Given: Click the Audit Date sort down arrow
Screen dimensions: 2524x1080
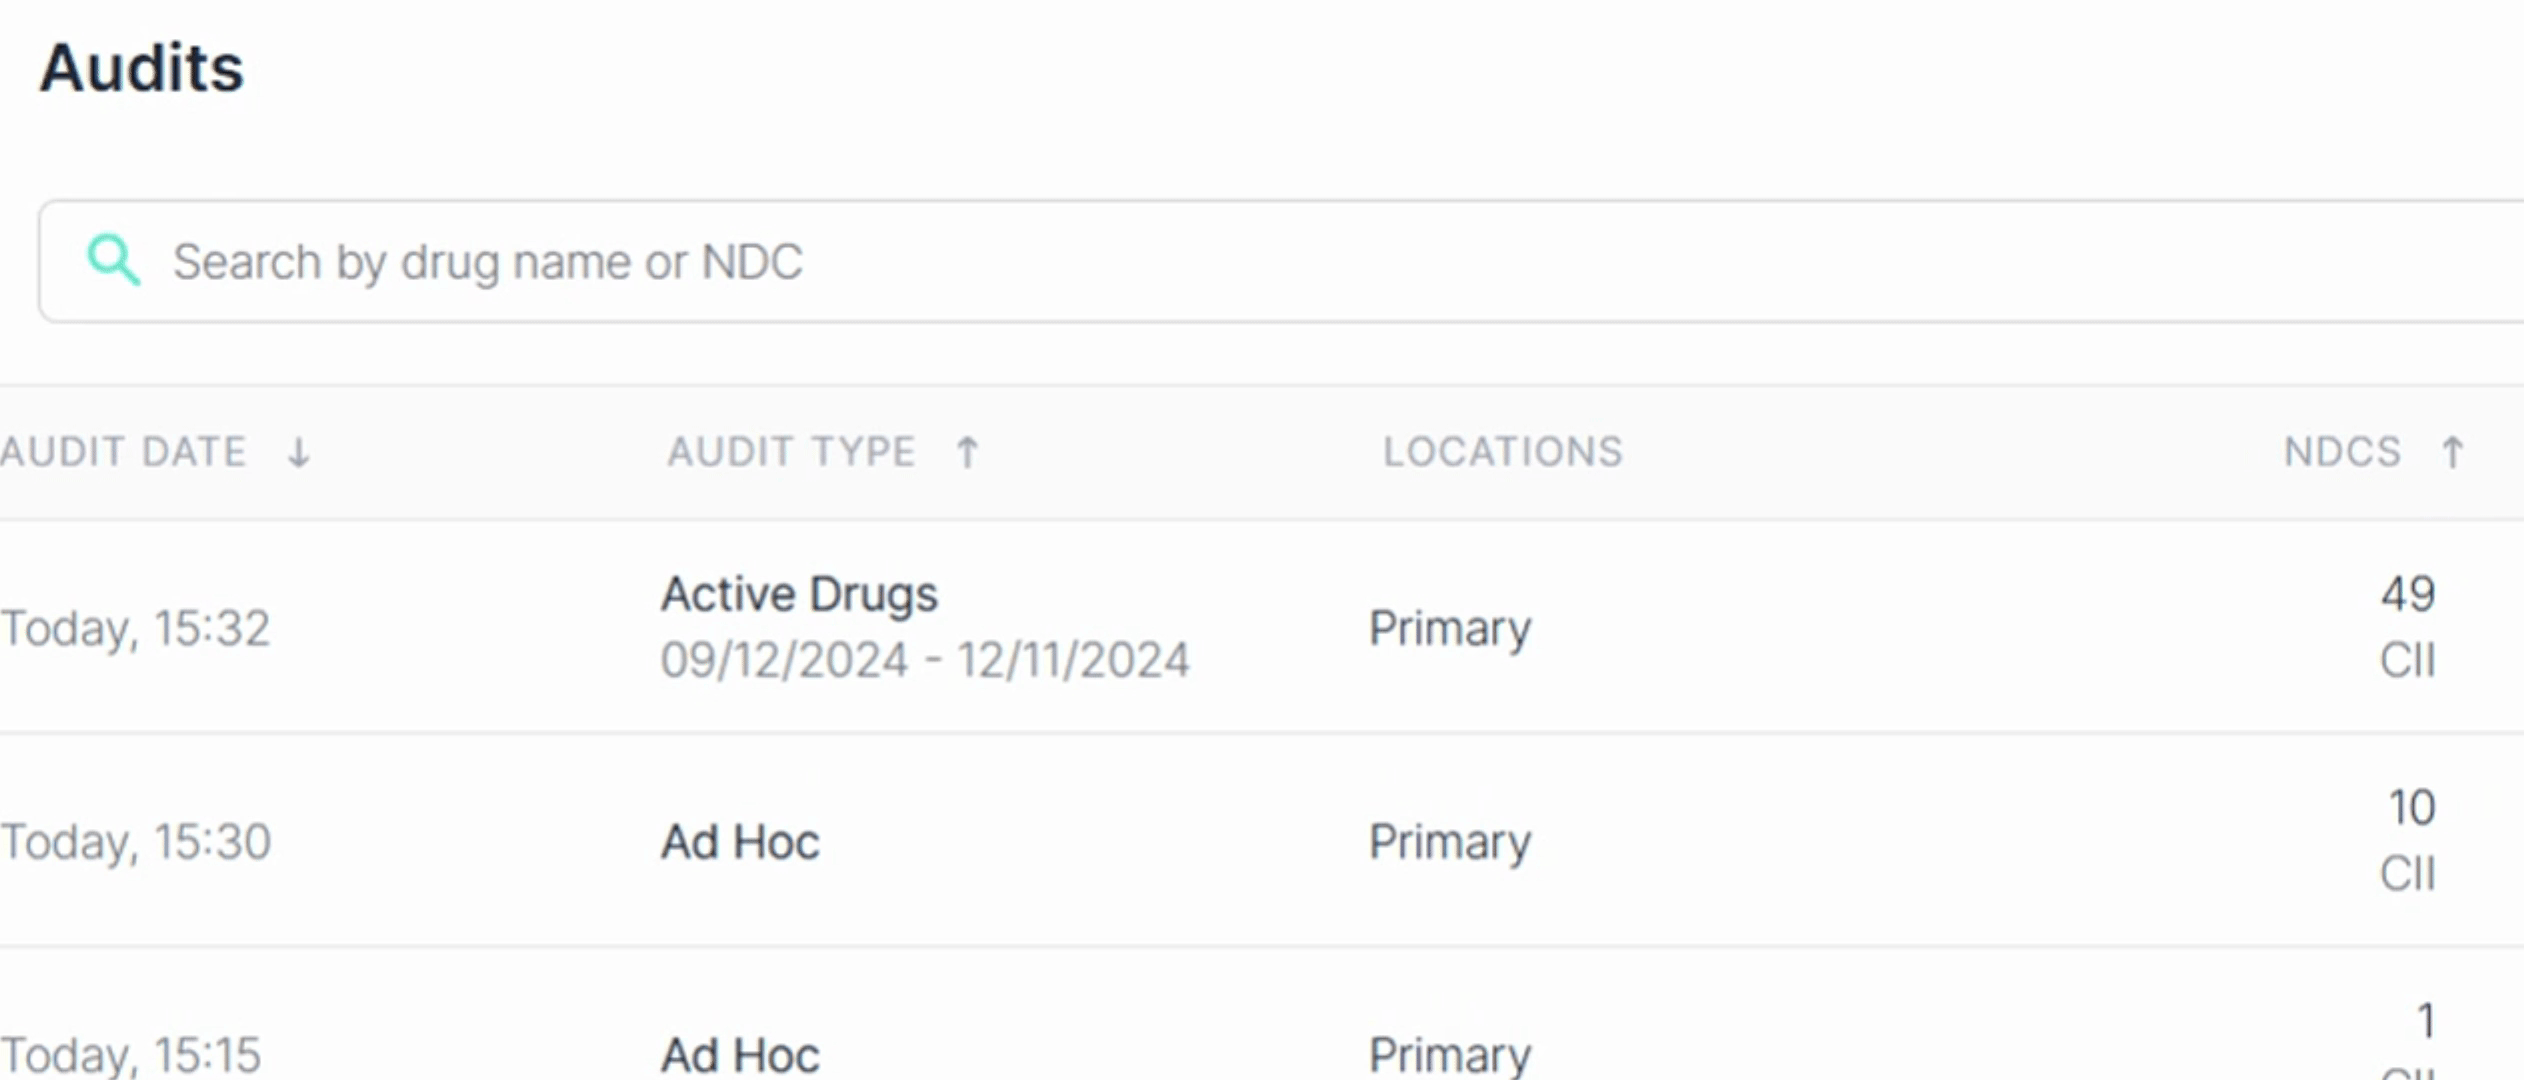Looking at the screenshot, I should click(x=298, y=453).
